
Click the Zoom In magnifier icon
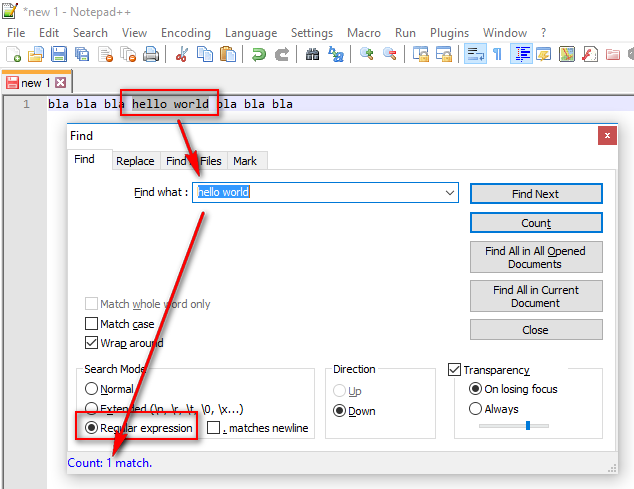[x=366, y=54]
